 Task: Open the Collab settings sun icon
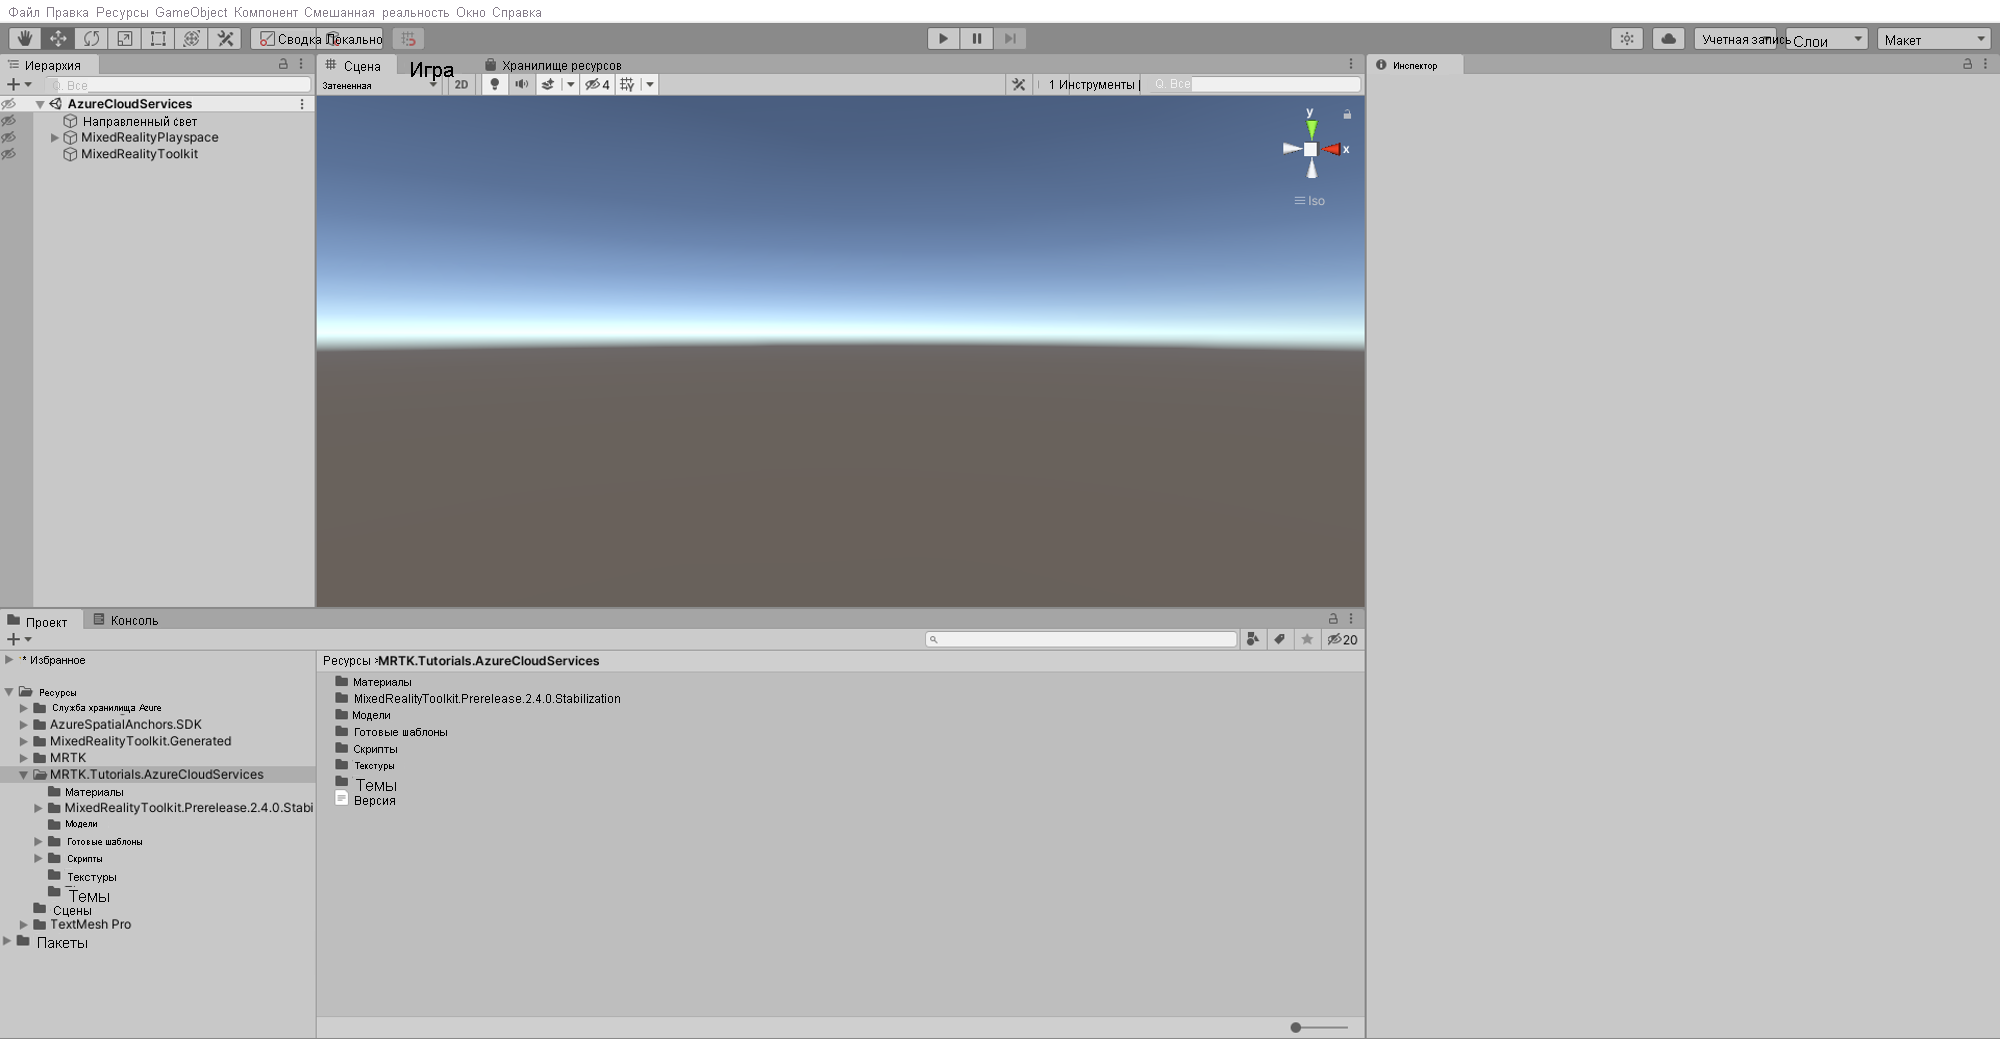[1627, 39]
